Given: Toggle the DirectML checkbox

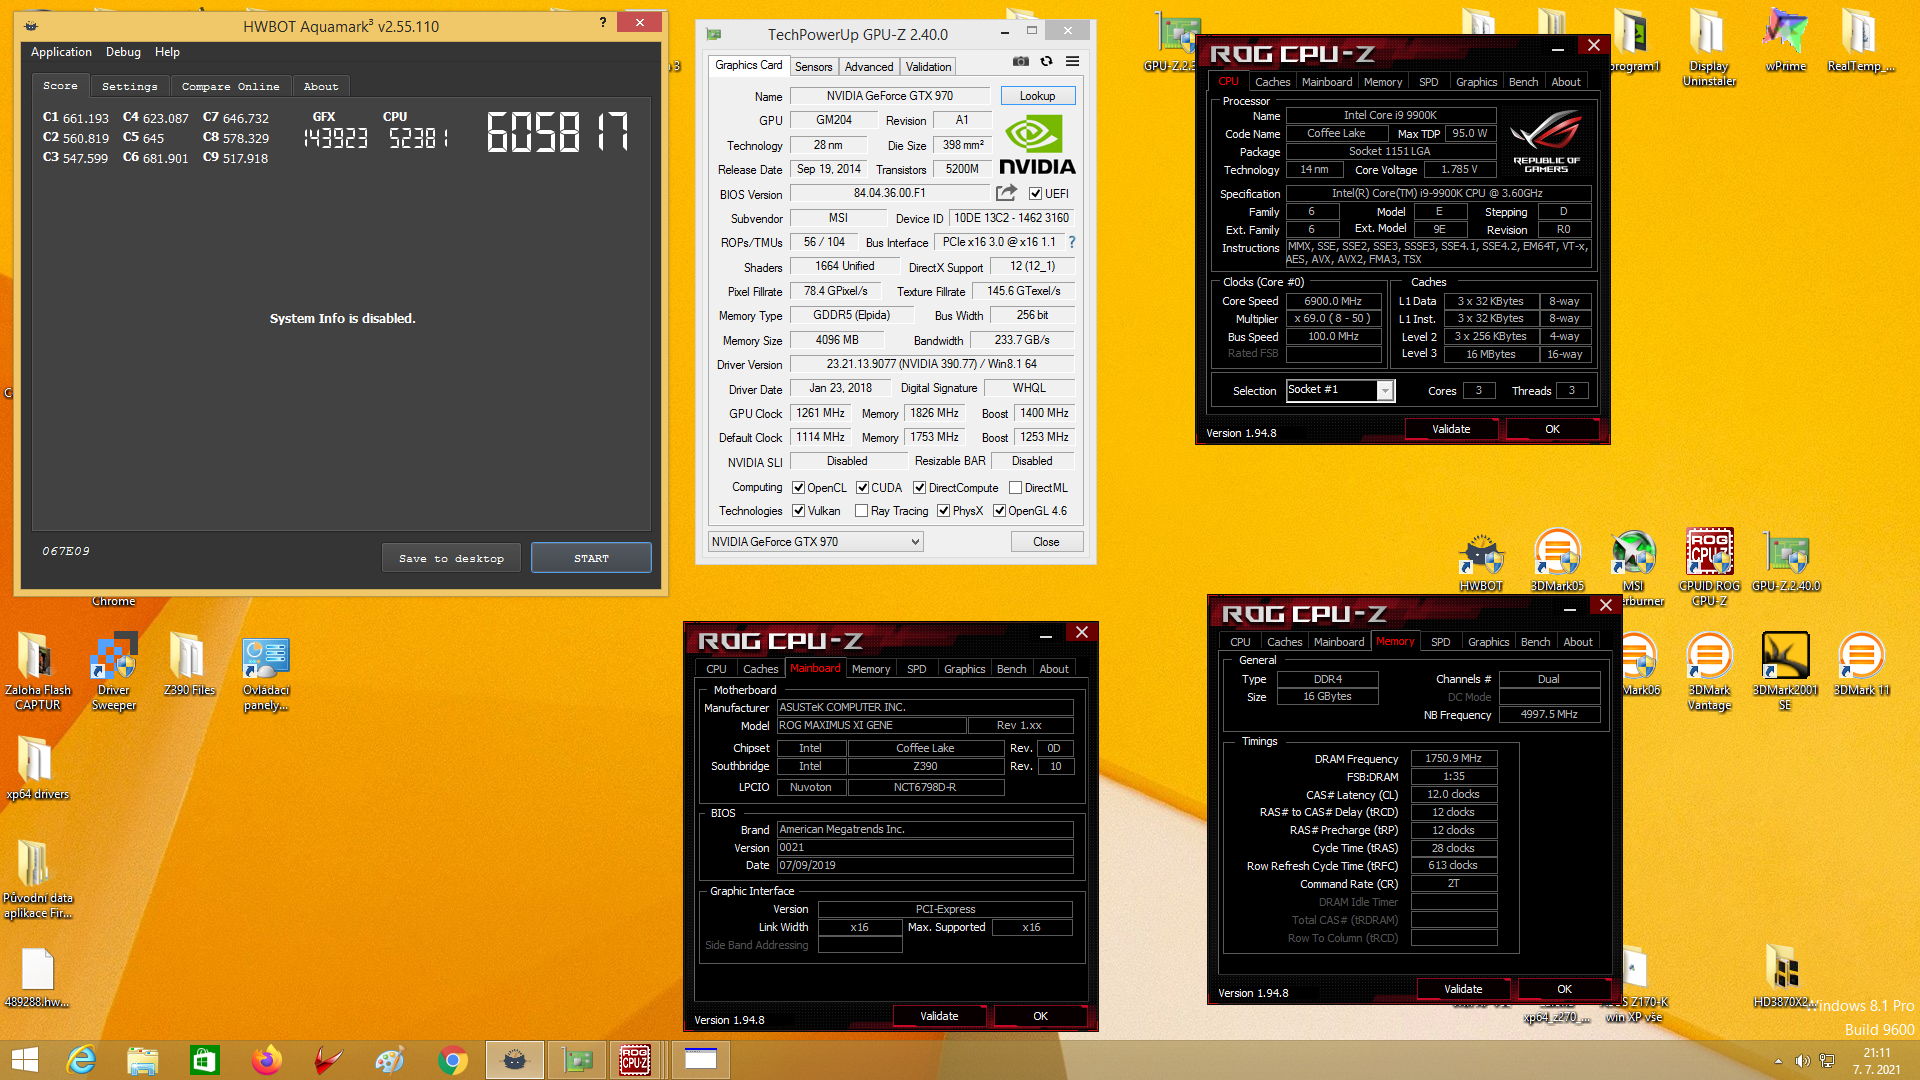Looking at the screenshot, I should pyautogui.click(x=1015, y=488).
